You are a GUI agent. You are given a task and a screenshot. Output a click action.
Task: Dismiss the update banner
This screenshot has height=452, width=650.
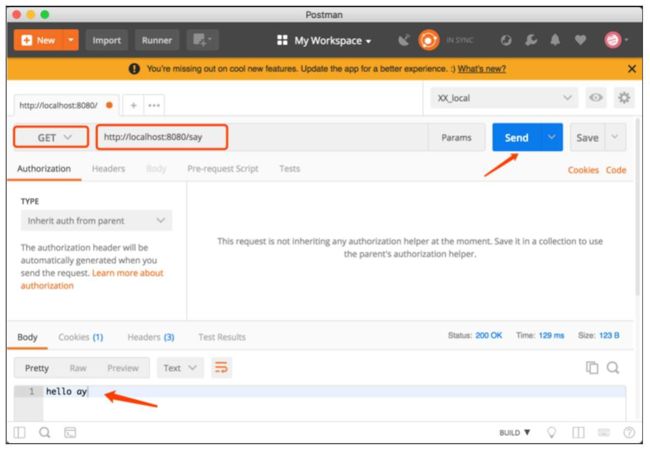(x=632, y=69)
